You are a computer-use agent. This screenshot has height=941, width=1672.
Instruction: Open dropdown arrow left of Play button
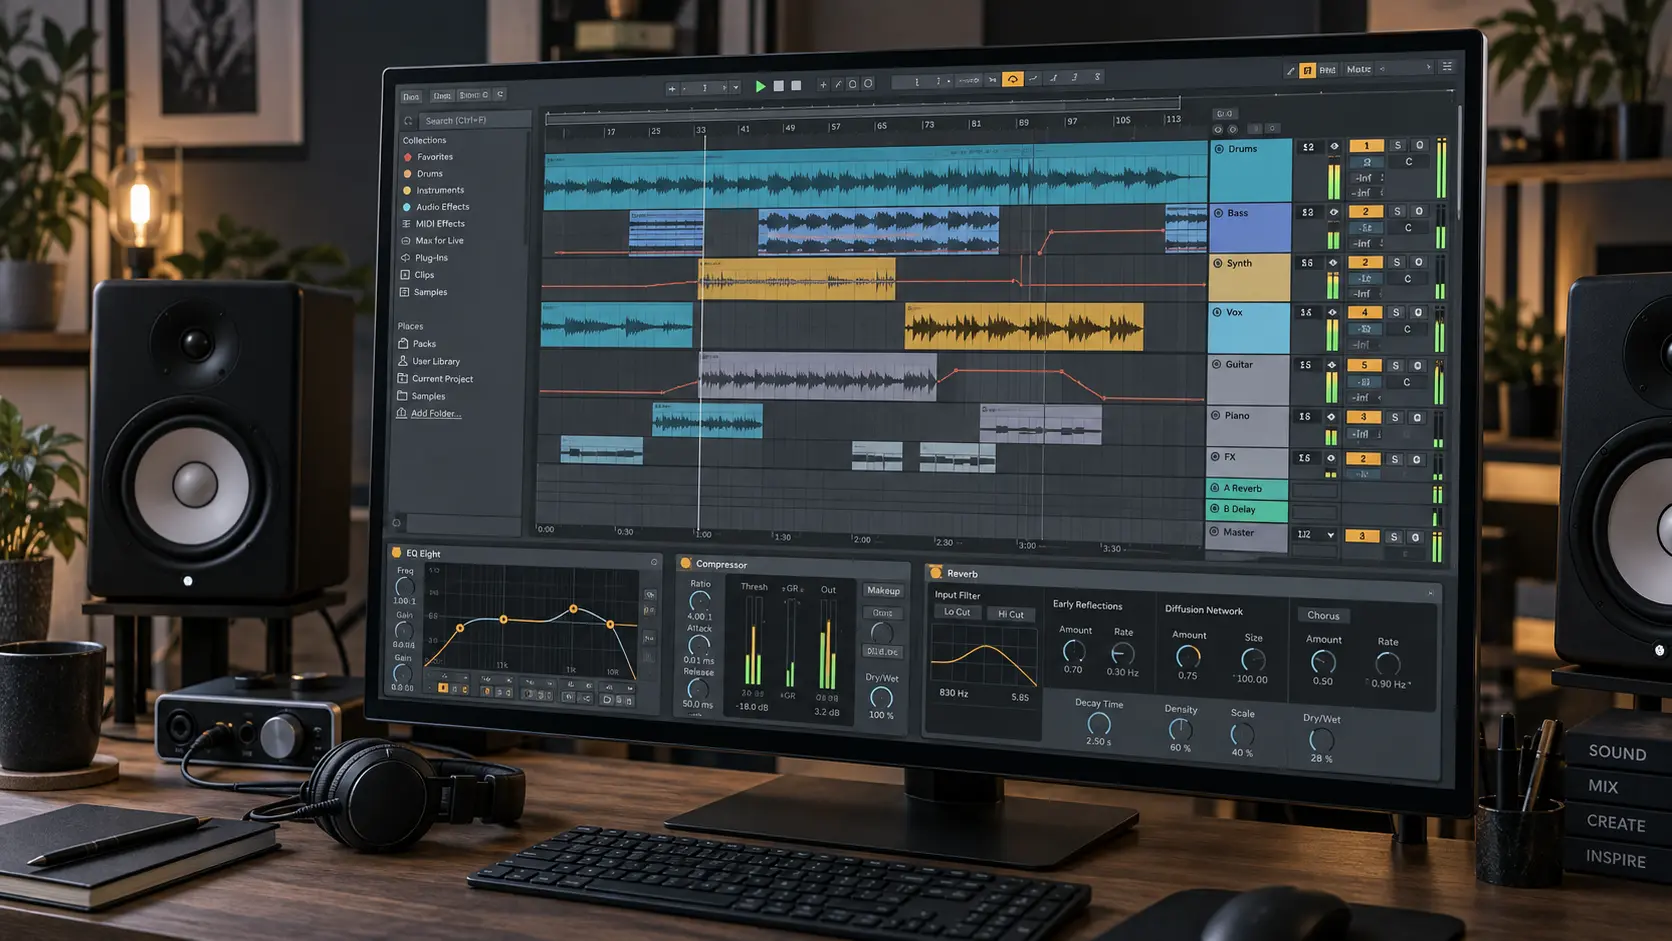click(x=736, y=88)
